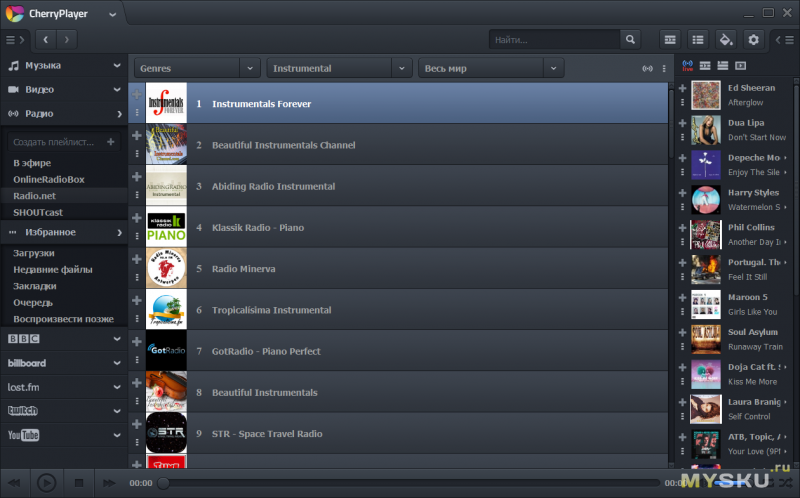Open settings gear icon
Image resolution: width=800 pixels, height=498 pixels.
pyautogui.click(x=754, y=39)
